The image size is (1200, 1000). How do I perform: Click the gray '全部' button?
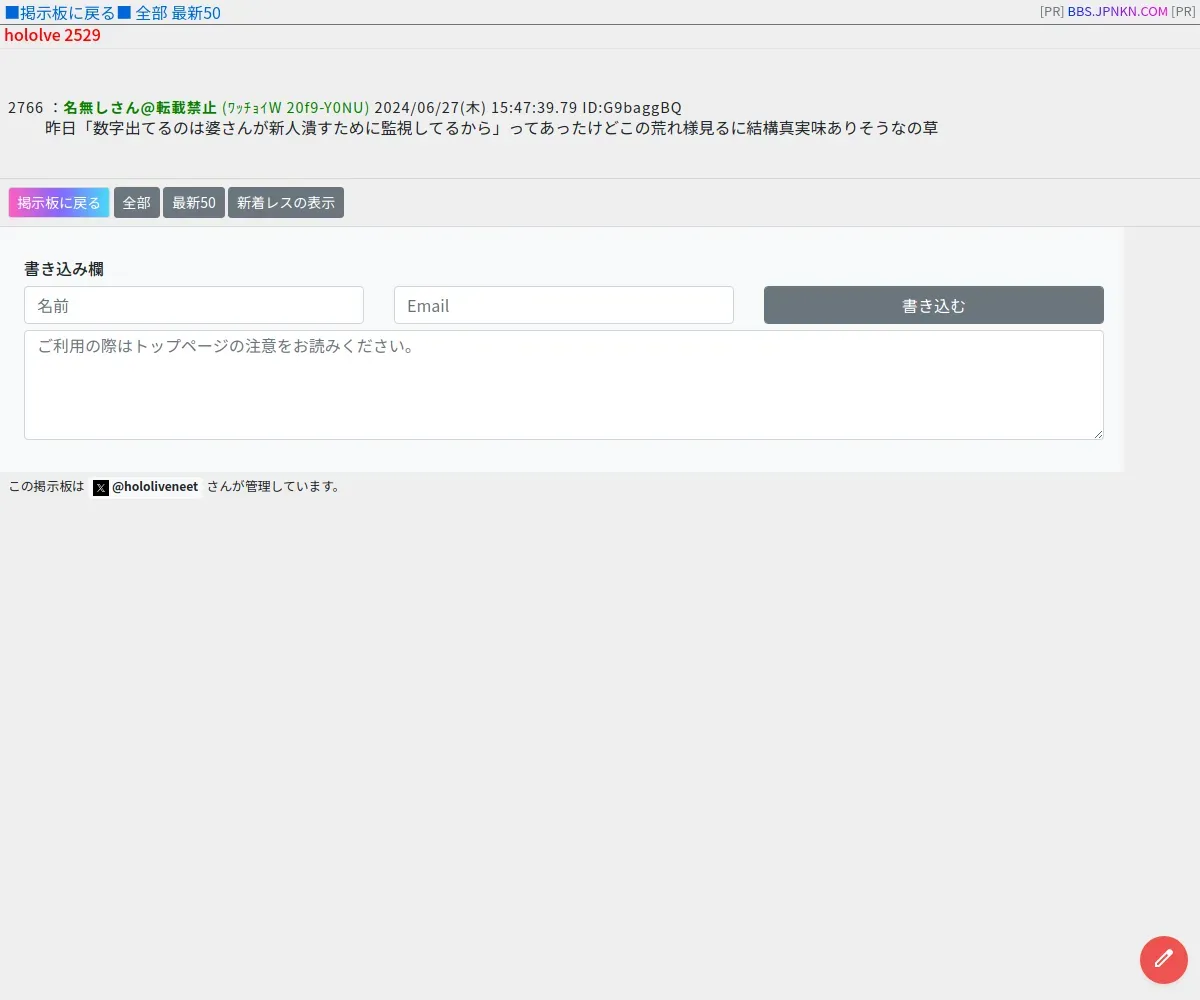(137, 203)
